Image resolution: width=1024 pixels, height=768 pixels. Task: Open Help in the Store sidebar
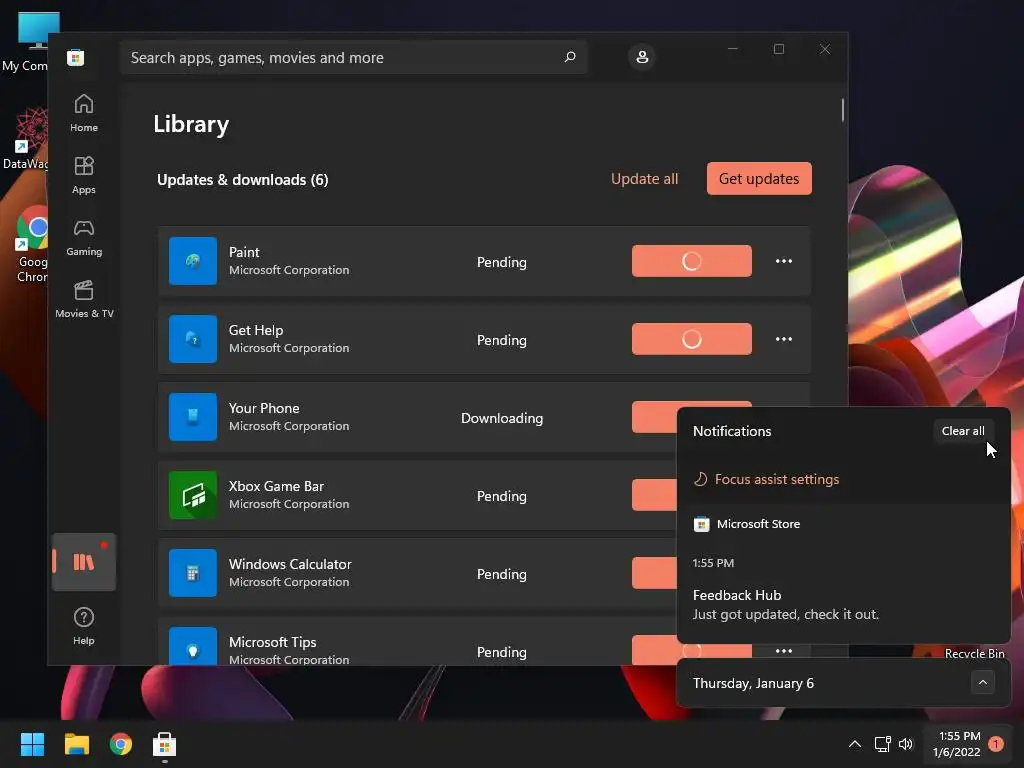pos(84,626)
